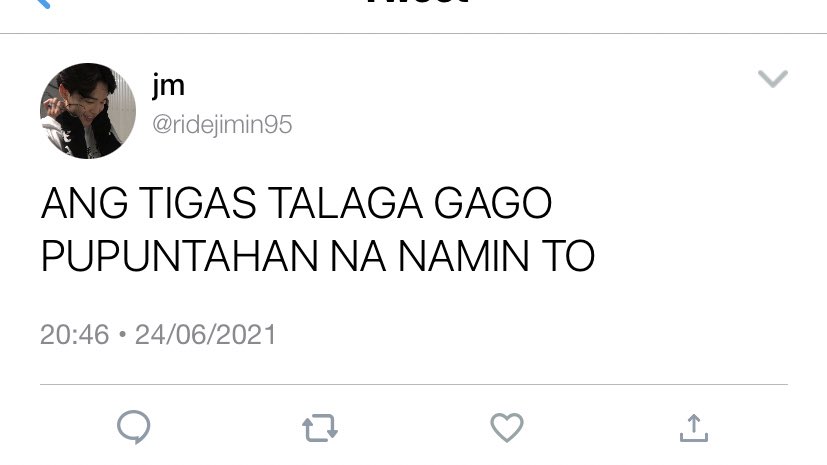Viewport: 827px width, 465px height.
Task: Go back using the blue arrow at top left
Action: (44, 4)
